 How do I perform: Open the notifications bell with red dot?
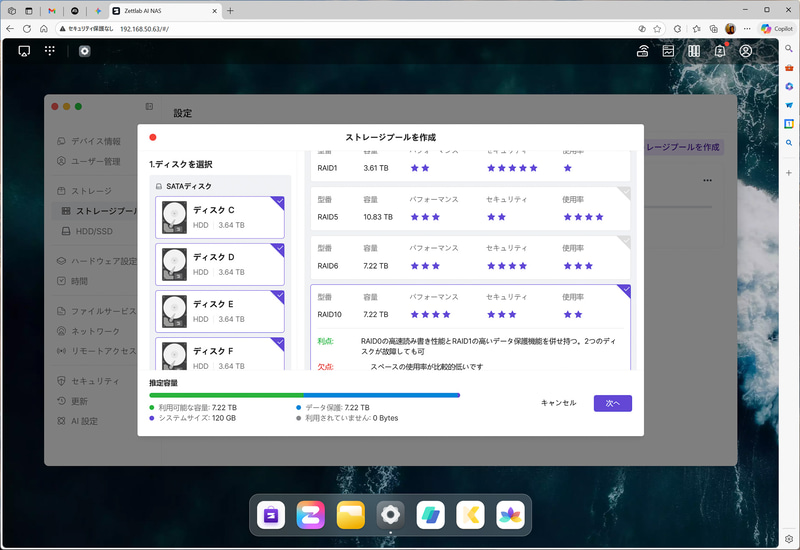pyautogui.click(x=720, y=51)
